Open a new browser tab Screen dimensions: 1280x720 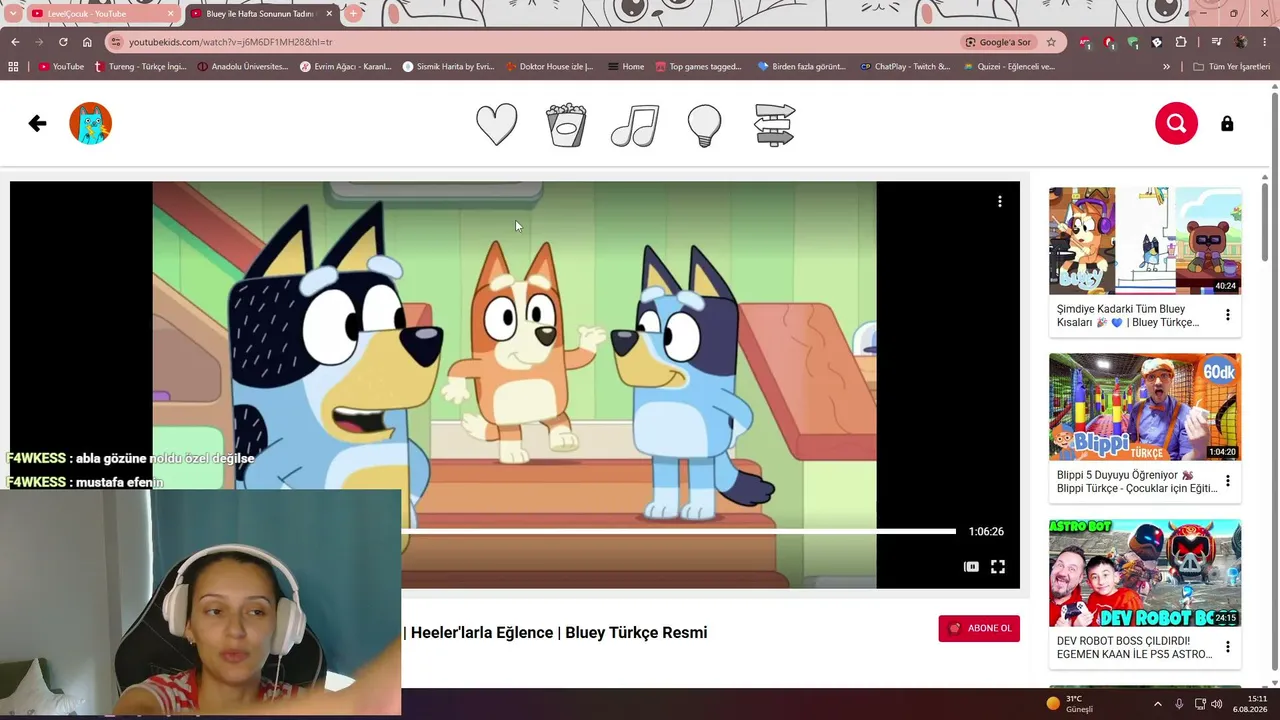pyautogui.click(x=353, y=14)
